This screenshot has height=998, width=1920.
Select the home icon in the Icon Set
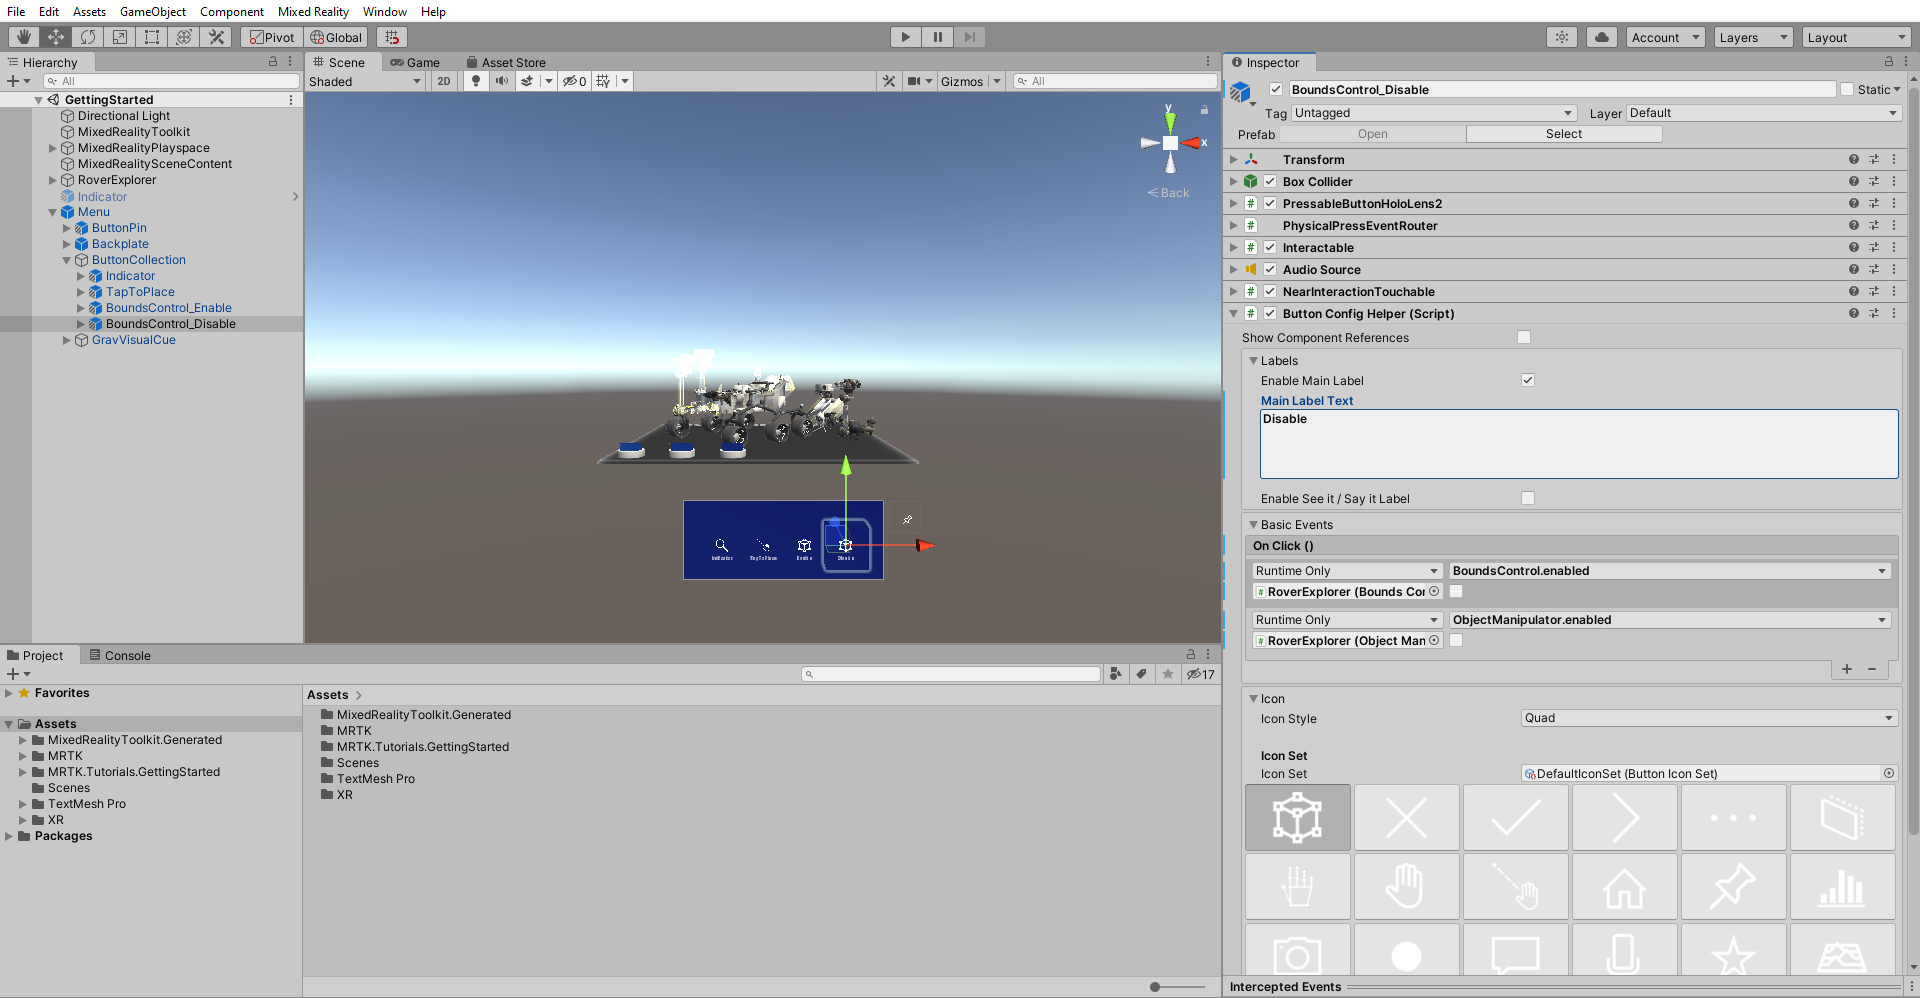coord(1624,886)
